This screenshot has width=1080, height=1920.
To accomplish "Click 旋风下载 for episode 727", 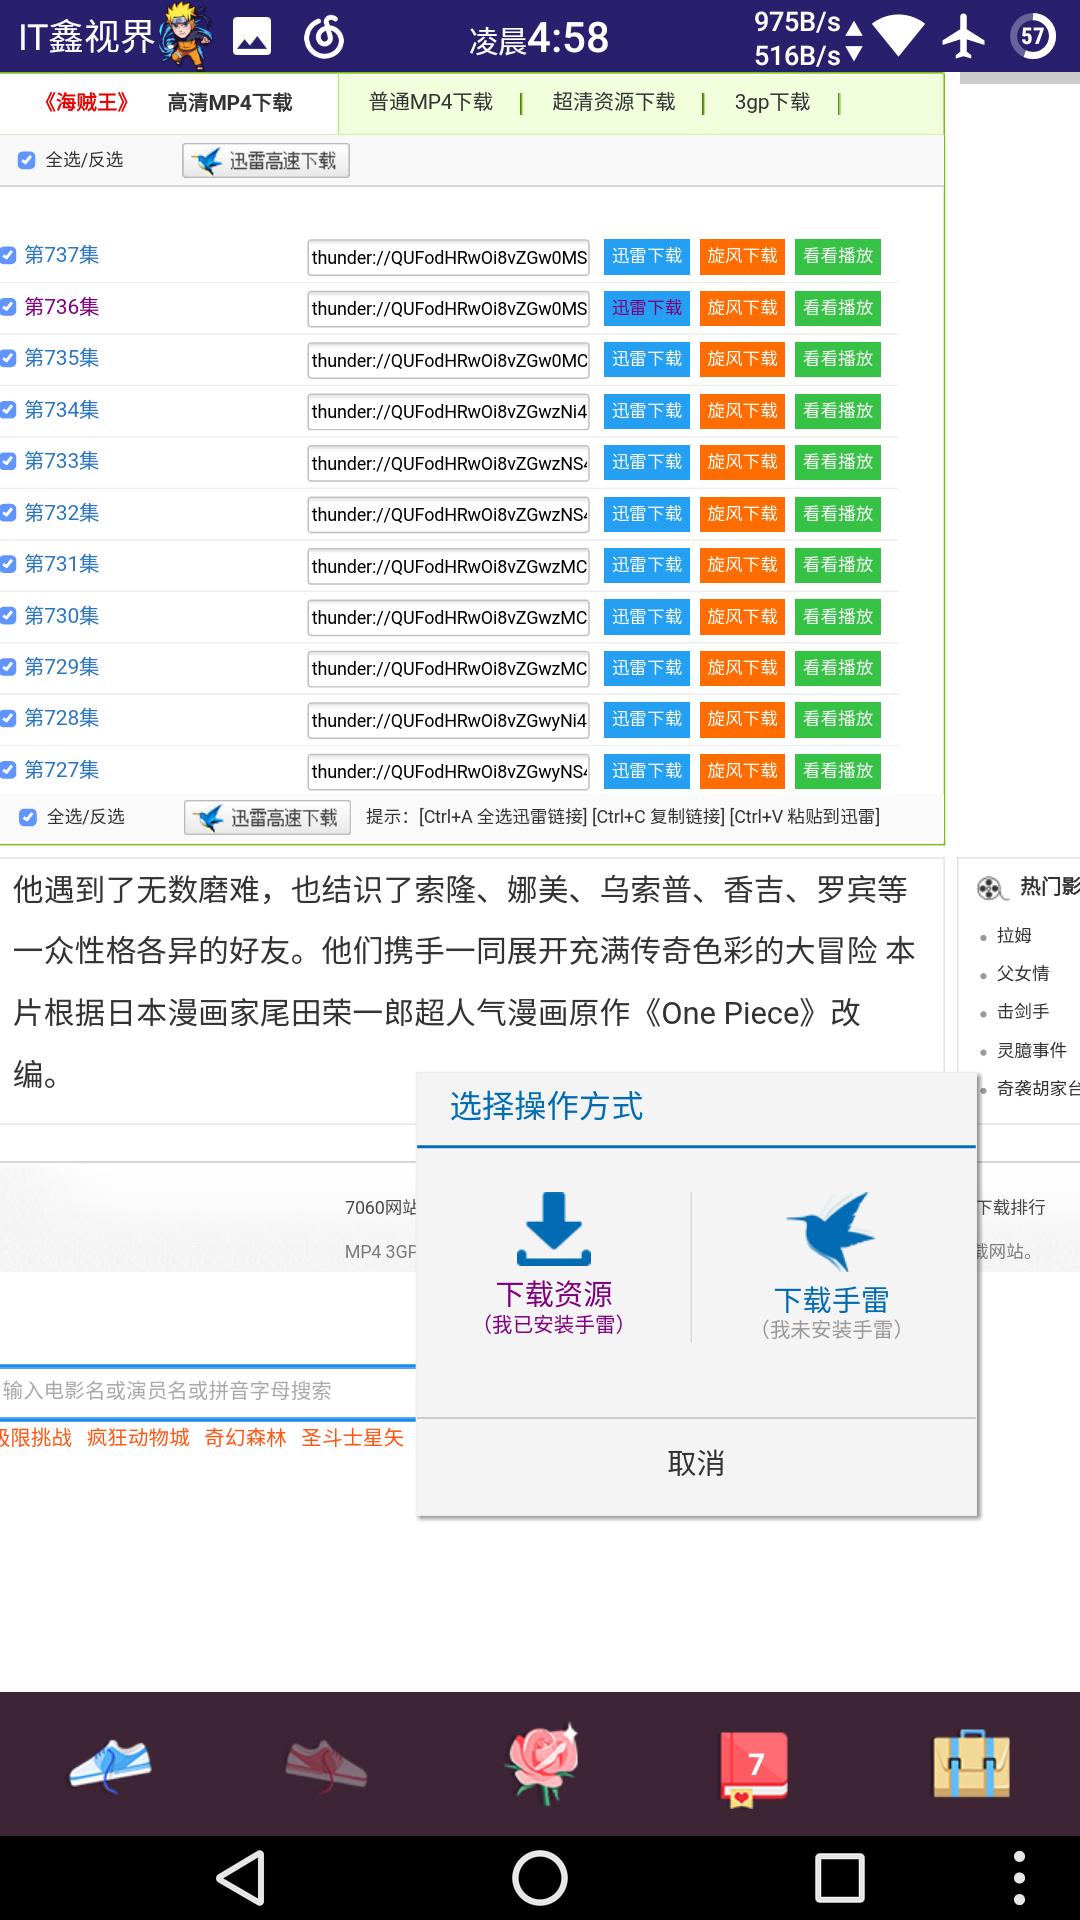I will click(x=742, y=771).
